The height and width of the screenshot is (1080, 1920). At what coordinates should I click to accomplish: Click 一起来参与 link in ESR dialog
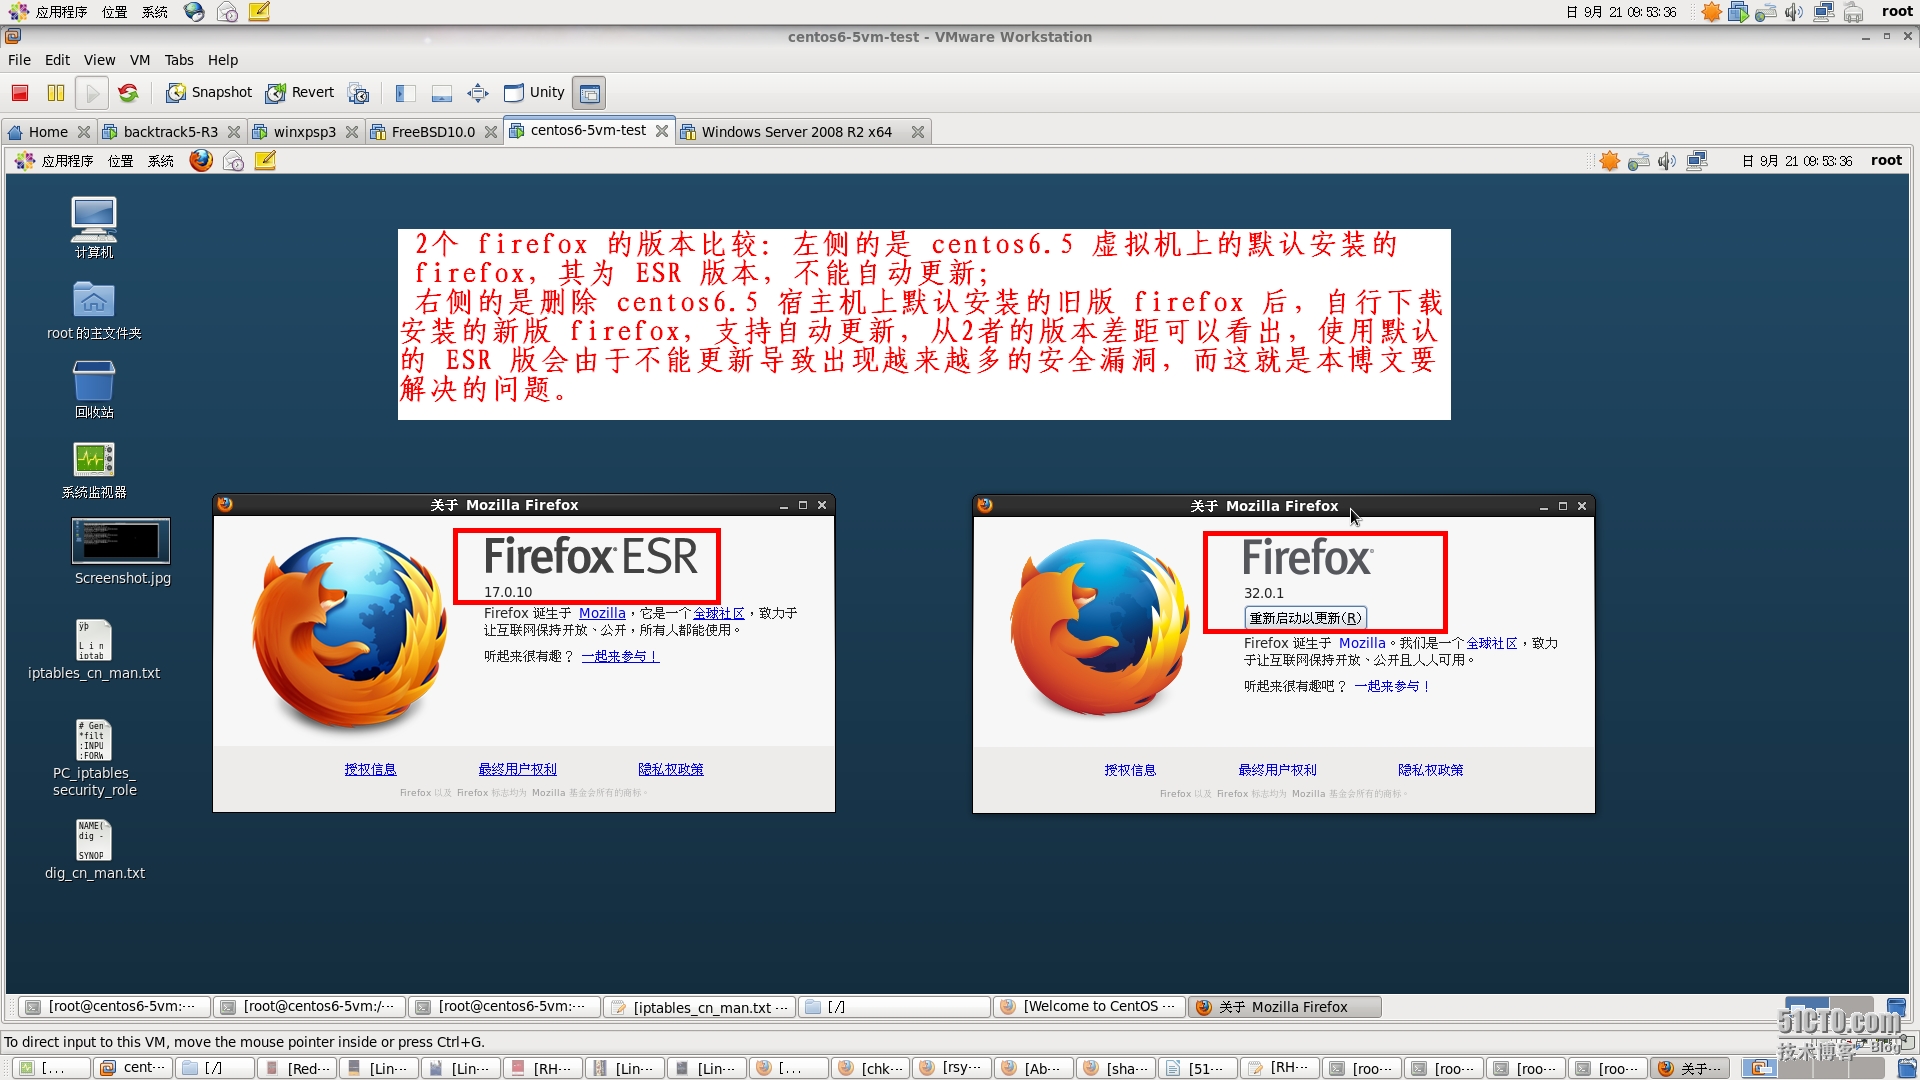(620, 656)
